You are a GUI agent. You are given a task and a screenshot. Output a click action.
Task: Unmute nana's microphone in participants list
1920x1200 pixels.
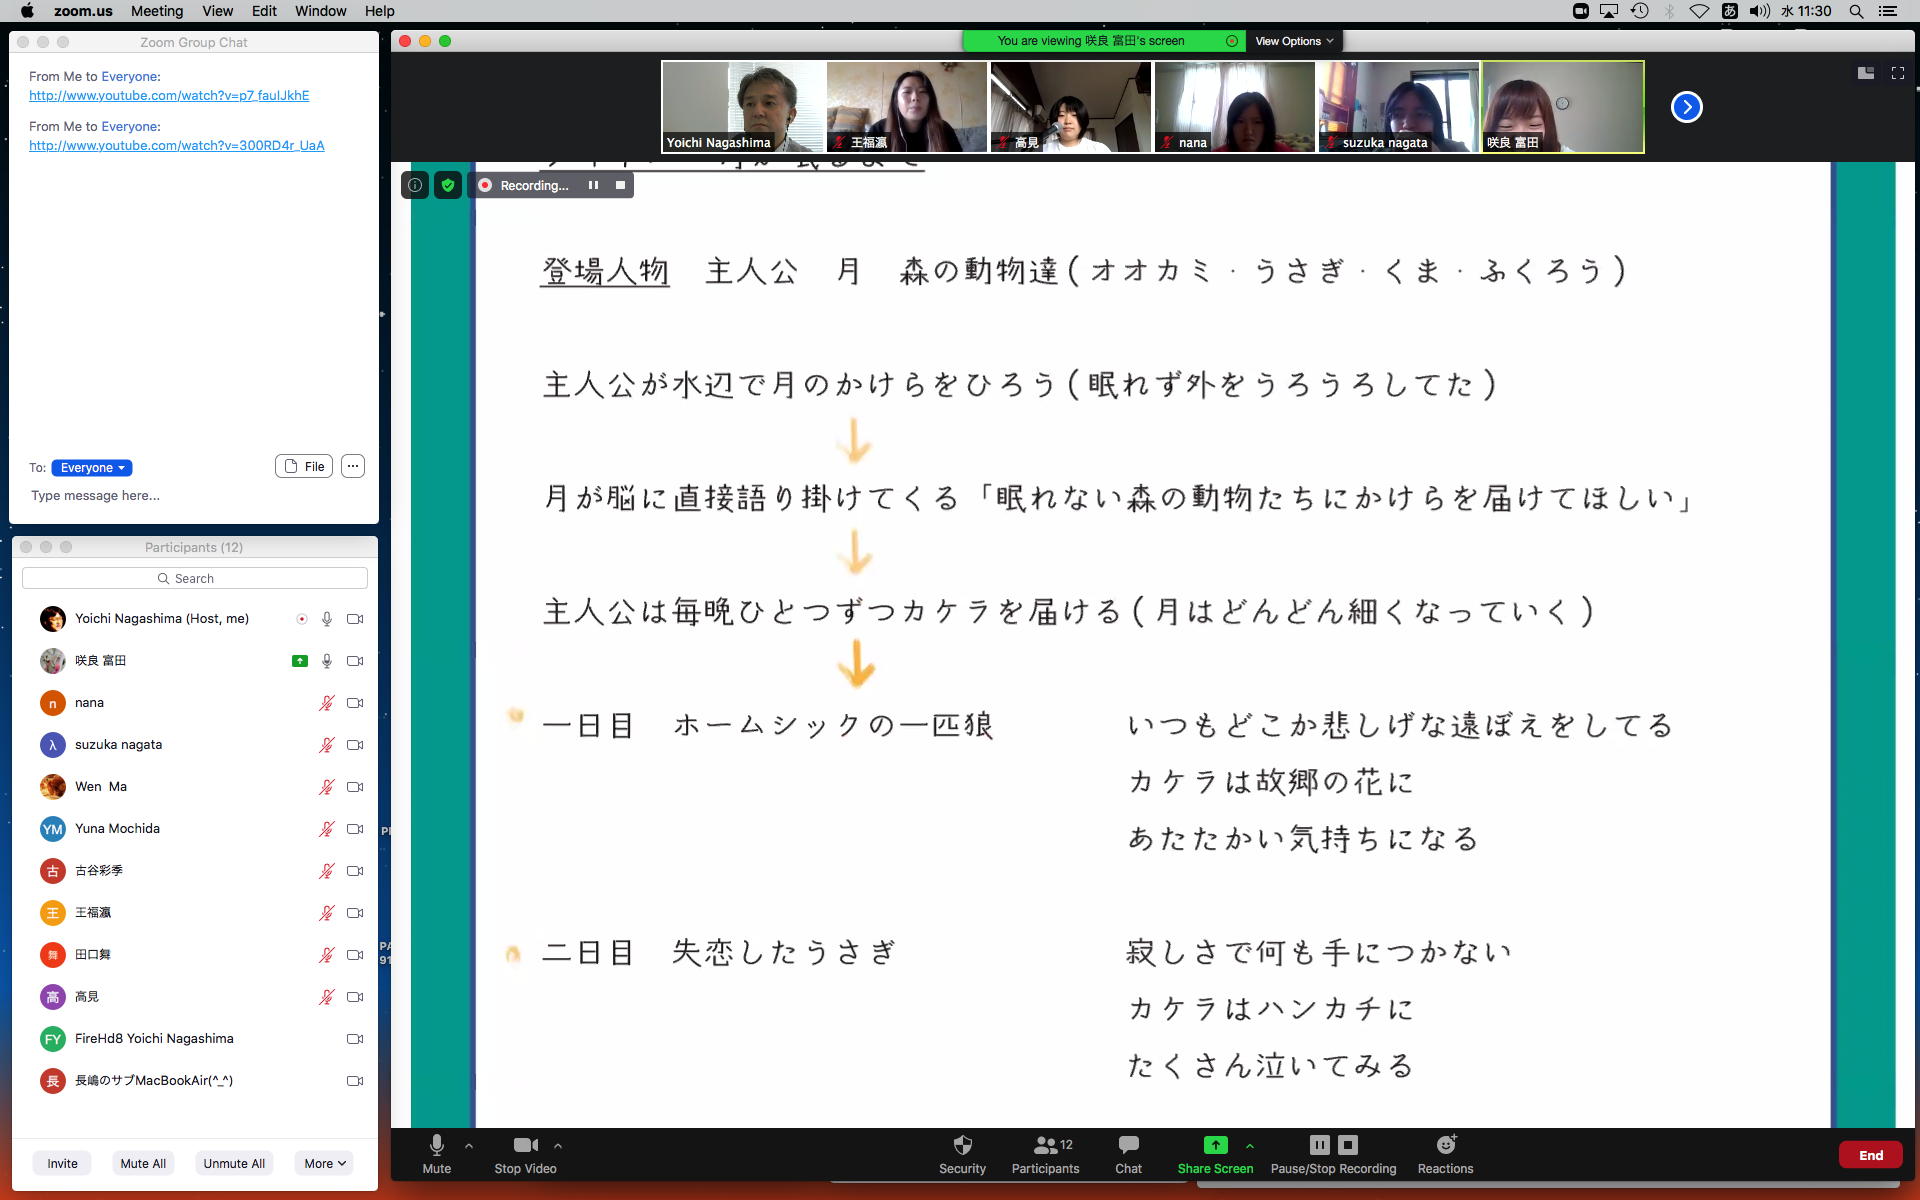click(x=326, y=703)
